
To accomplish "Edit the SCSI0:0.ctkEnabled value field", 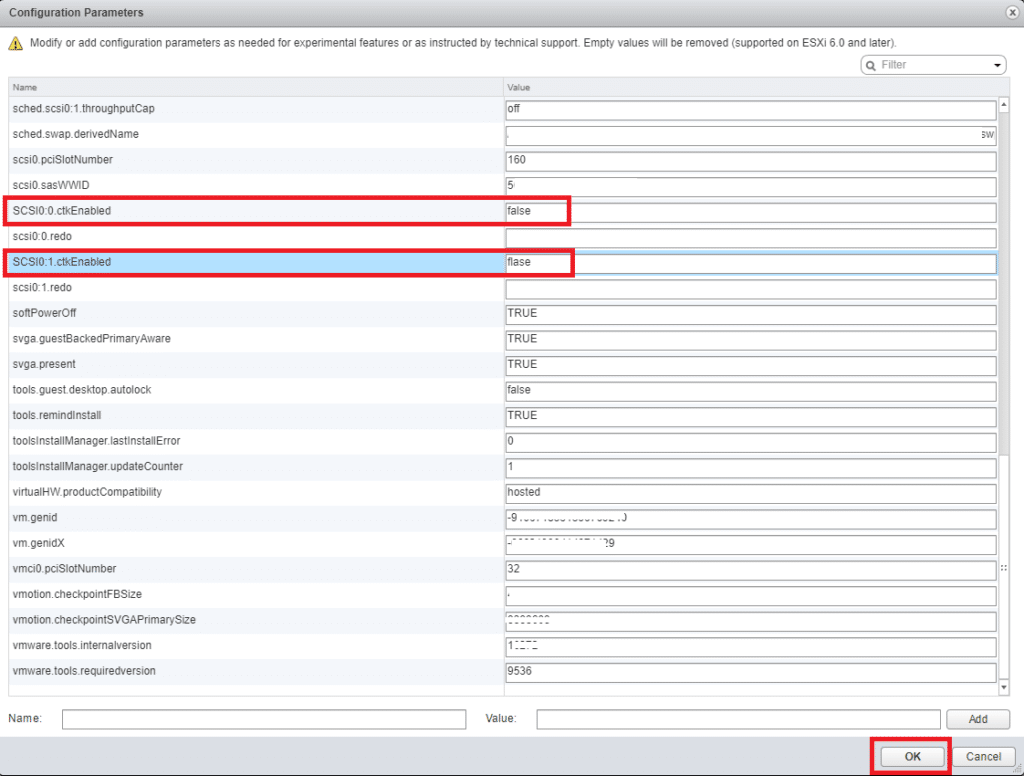I will click(x=750, y=212).
